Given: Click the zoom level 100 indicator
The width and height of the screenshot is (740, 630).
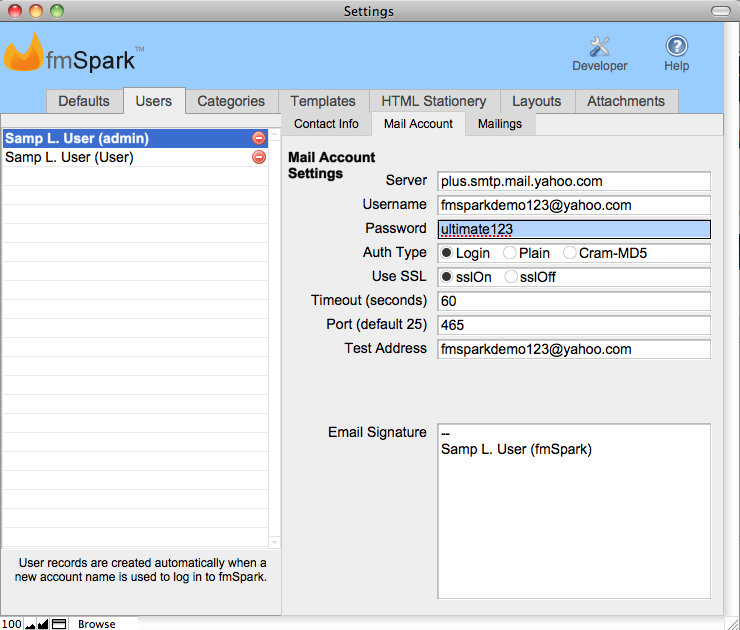Looking at the screenshot, I should pos(12,624).
